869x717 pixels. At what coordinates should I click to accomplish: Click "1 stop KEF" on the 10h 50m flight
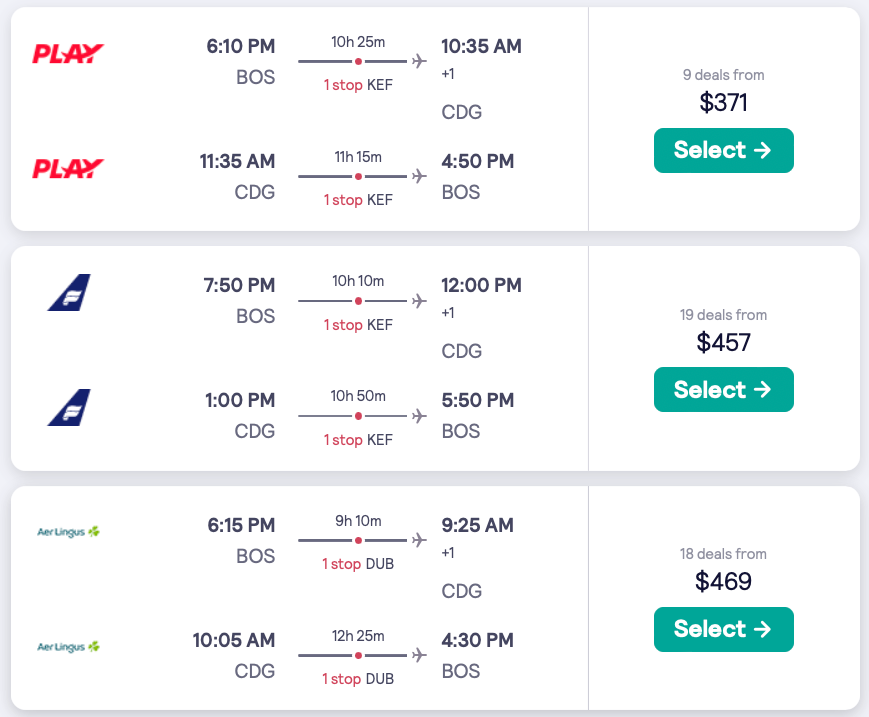tap(358, 440)
